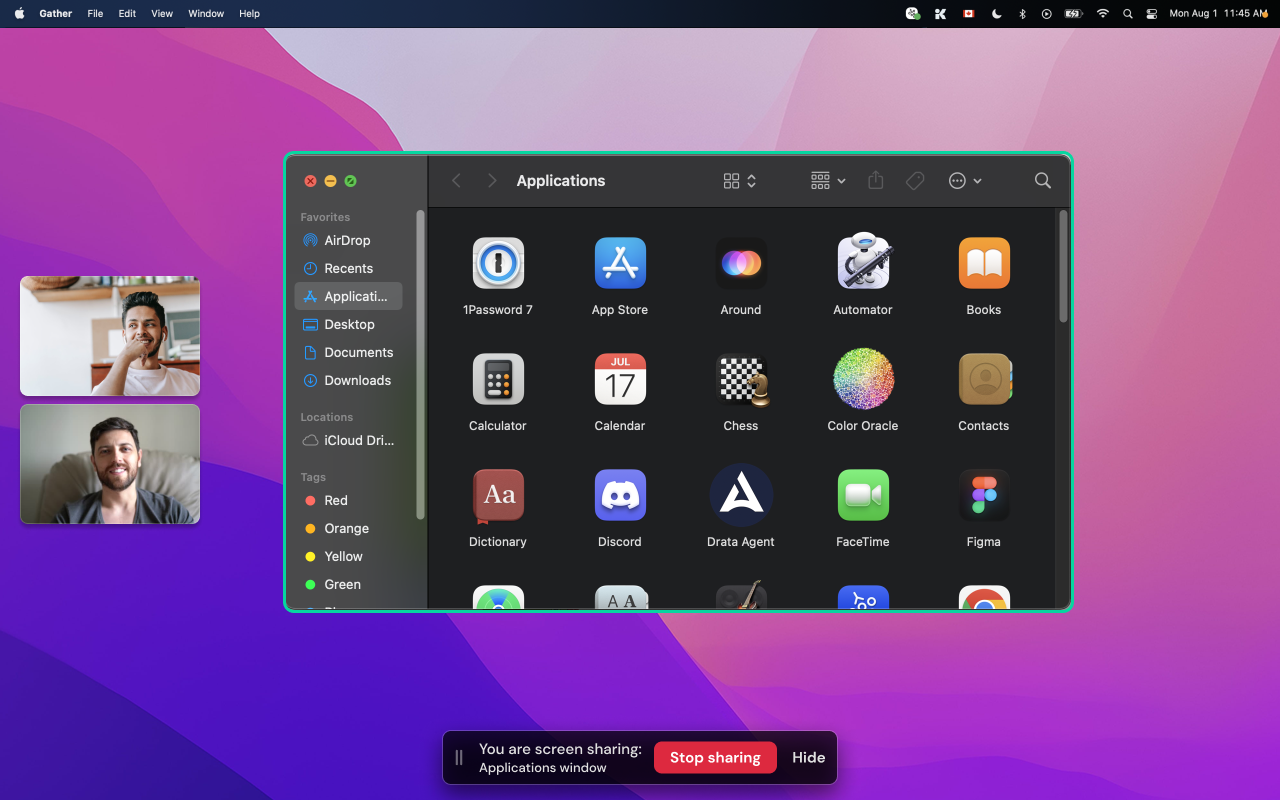
Task: Click the Stop sharing button
Action: click(715, 757)
